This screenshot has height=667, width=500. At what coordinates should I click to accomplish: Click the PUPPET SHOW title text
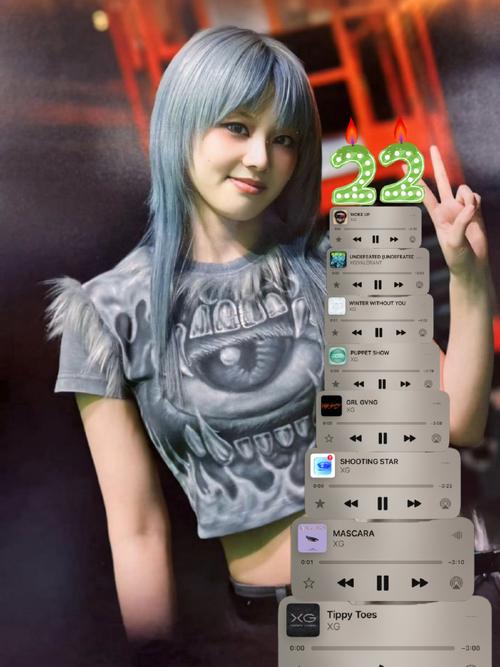tap(369, 352)
